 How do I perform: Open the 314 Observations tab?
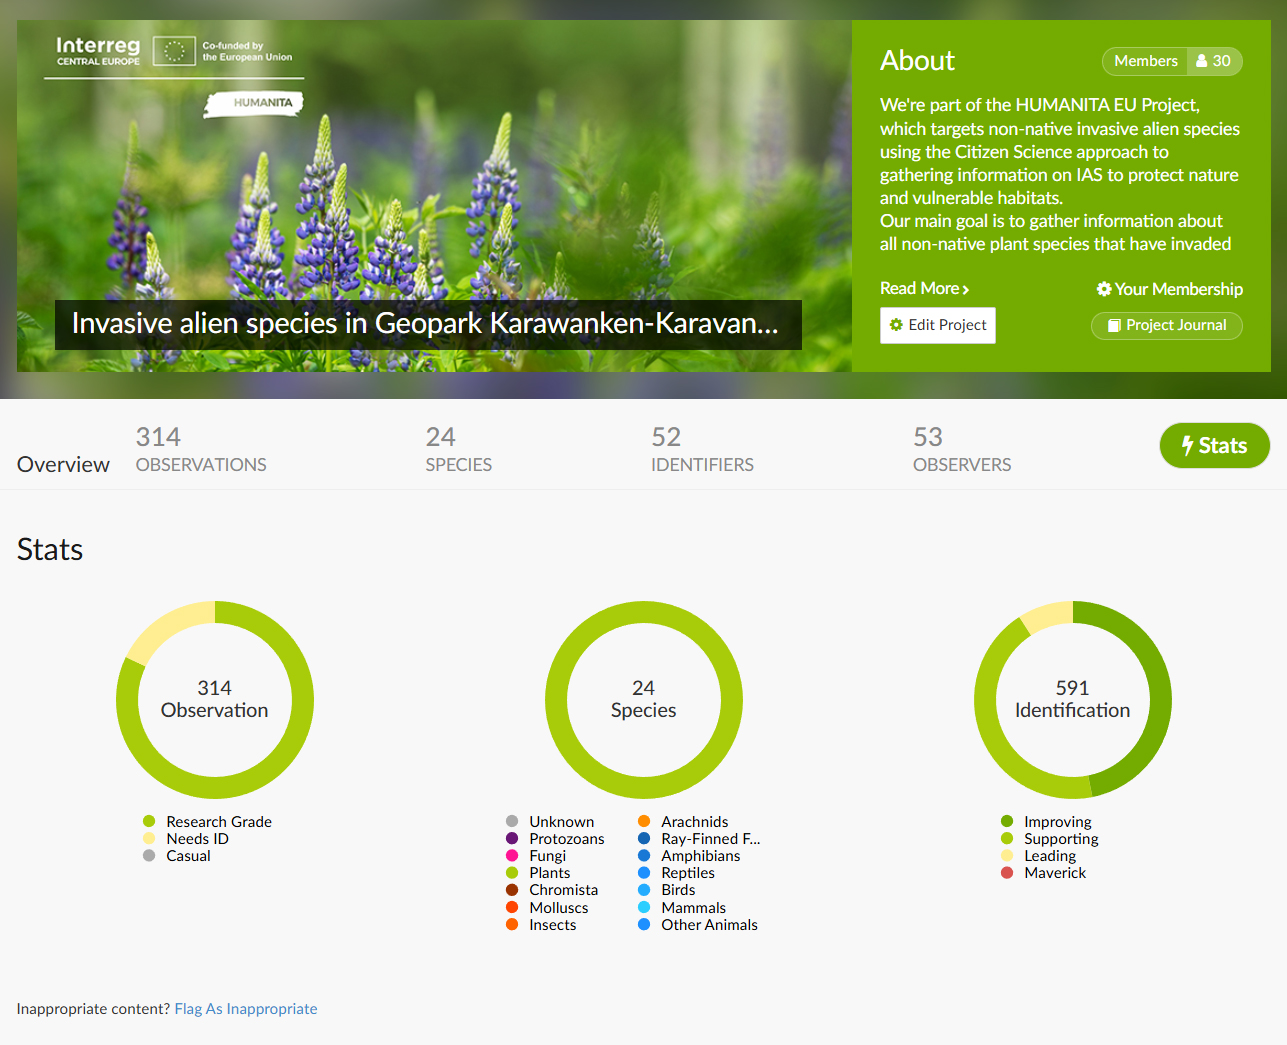point(201,450)
